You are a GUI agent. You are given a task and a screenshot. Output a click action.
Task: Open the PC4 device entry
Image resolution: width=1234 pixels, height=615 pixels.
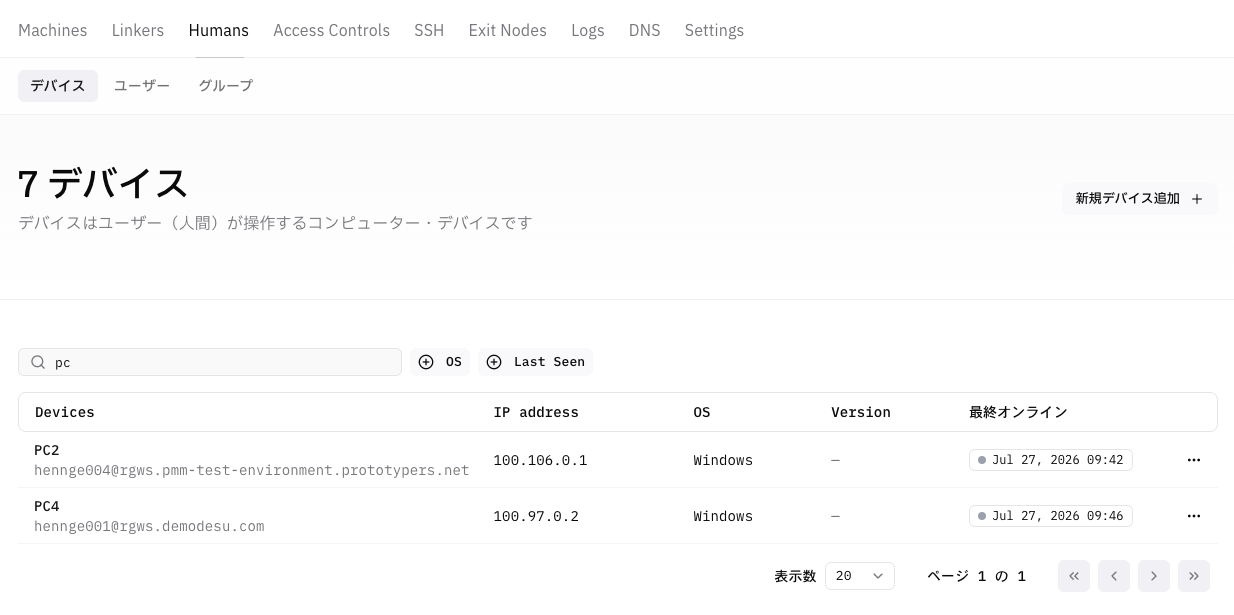(47, 506)
